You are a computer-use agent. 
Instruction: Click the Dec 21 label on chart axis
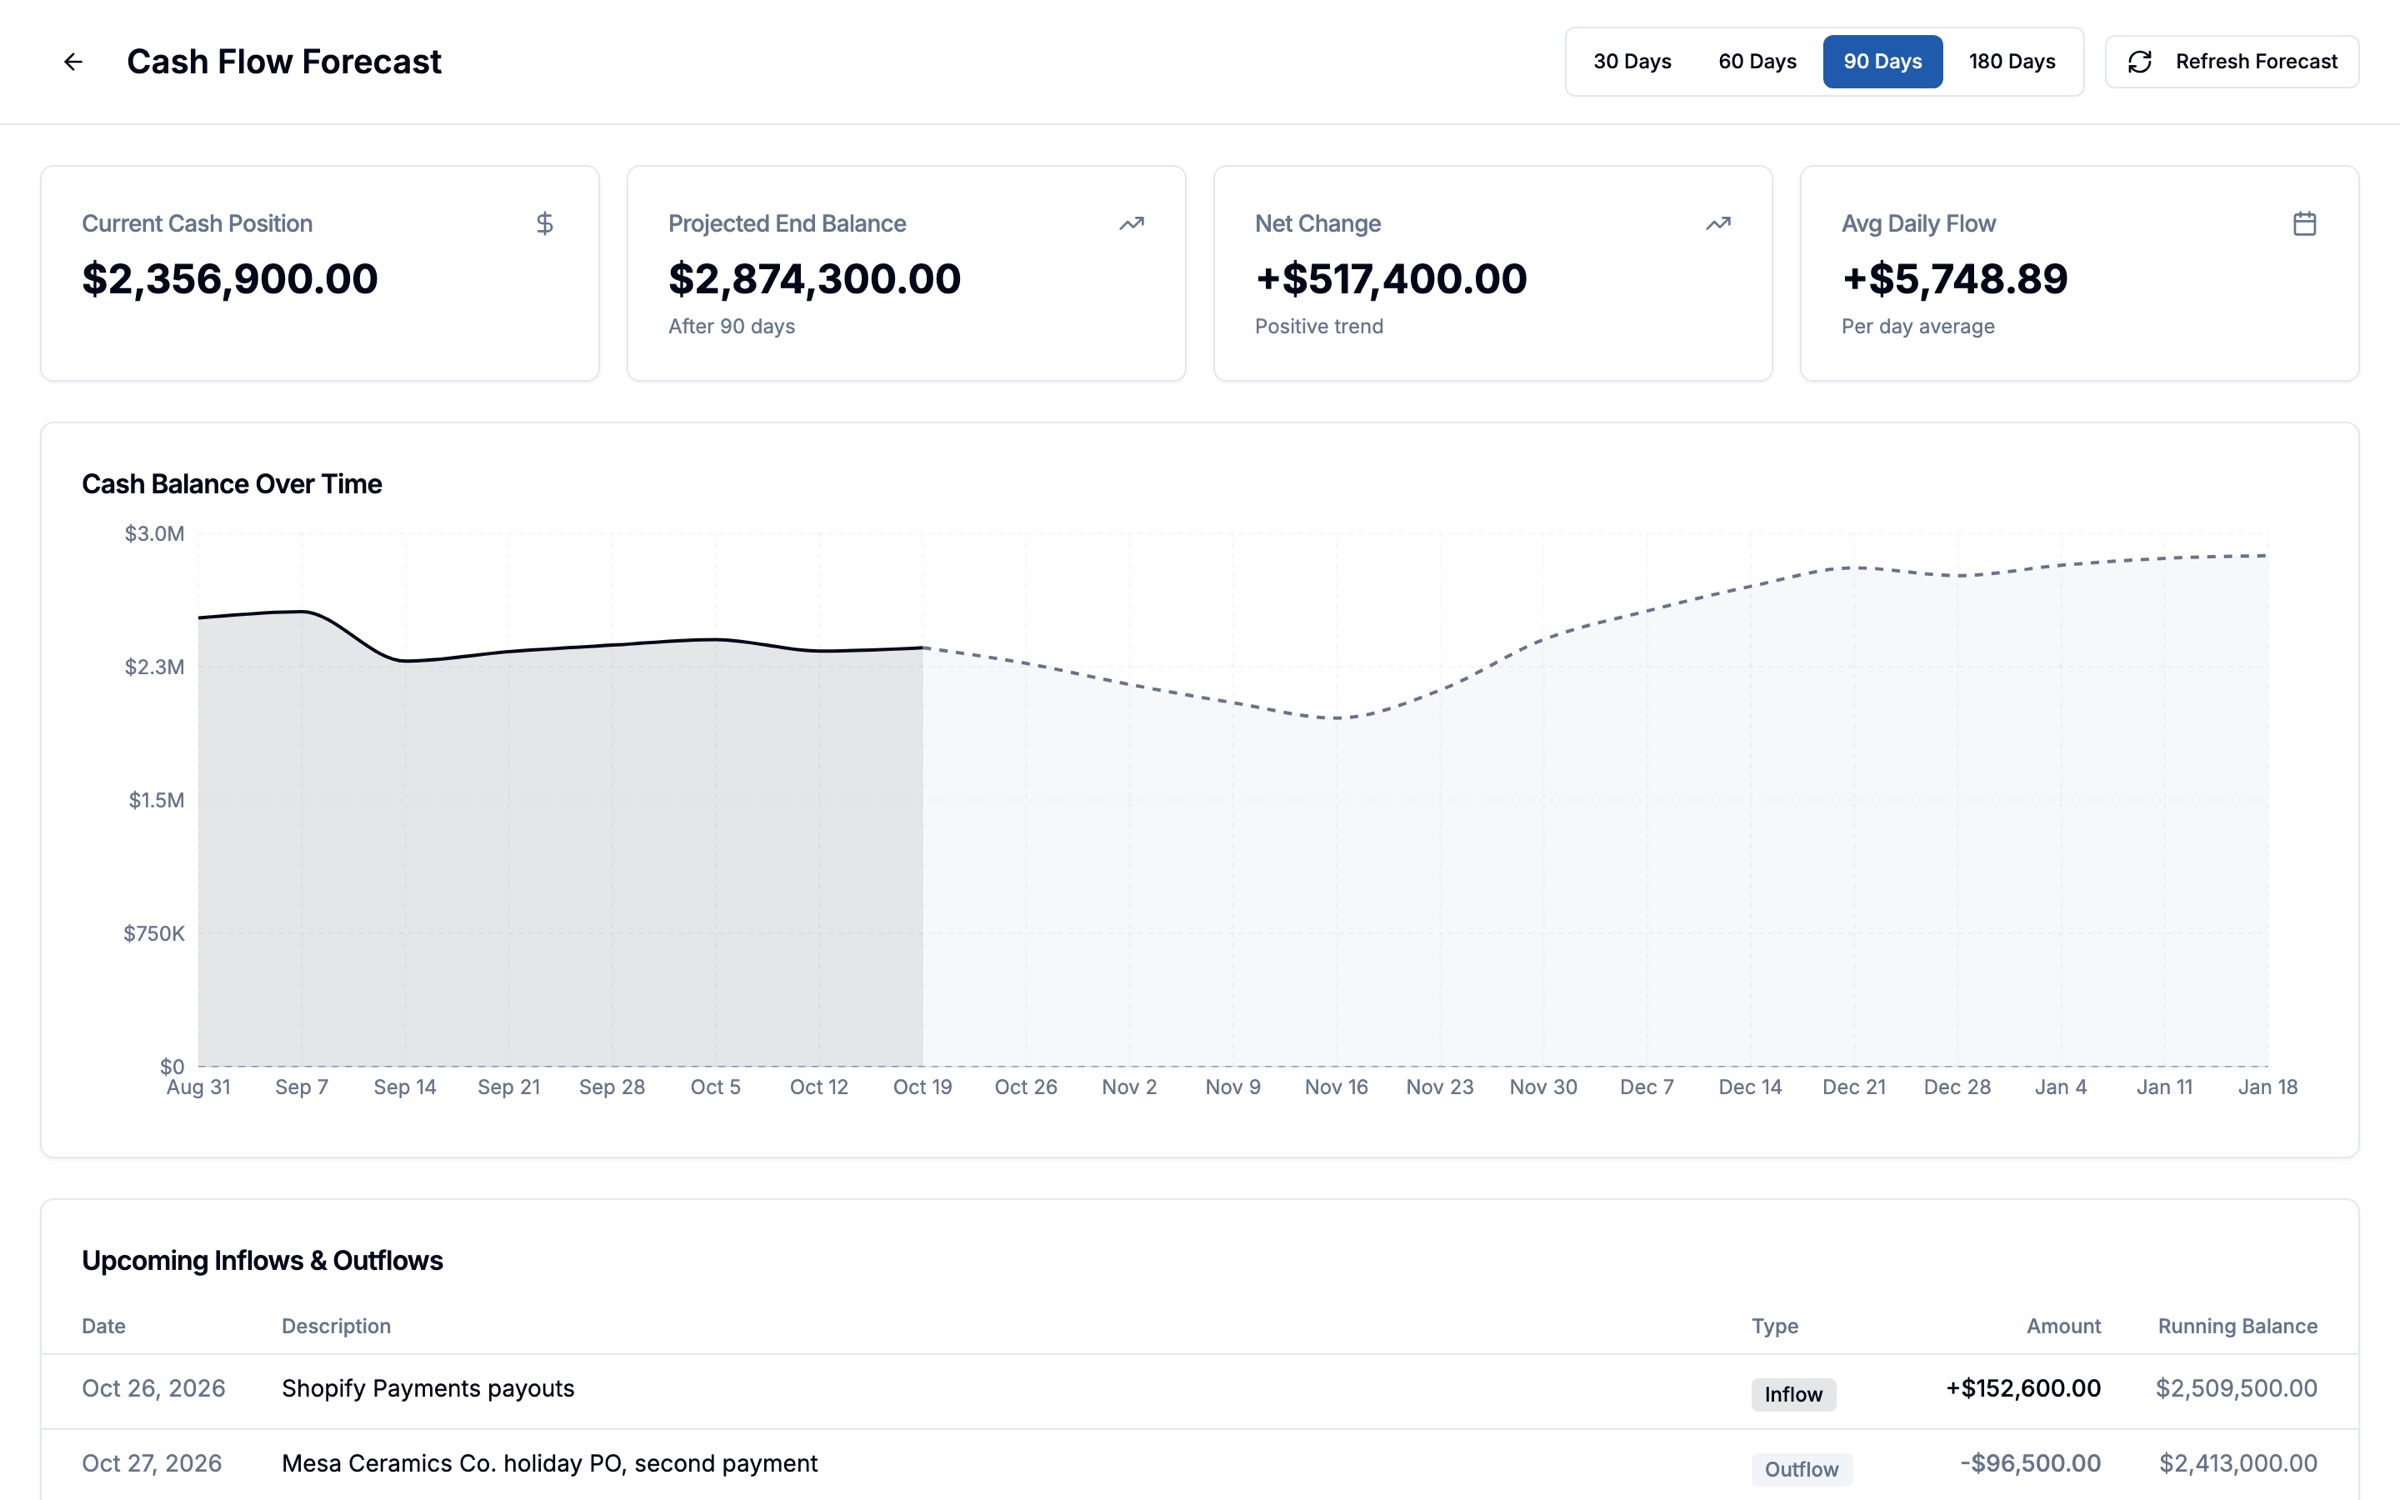pyautogui.click(x=1853, y=1087)
